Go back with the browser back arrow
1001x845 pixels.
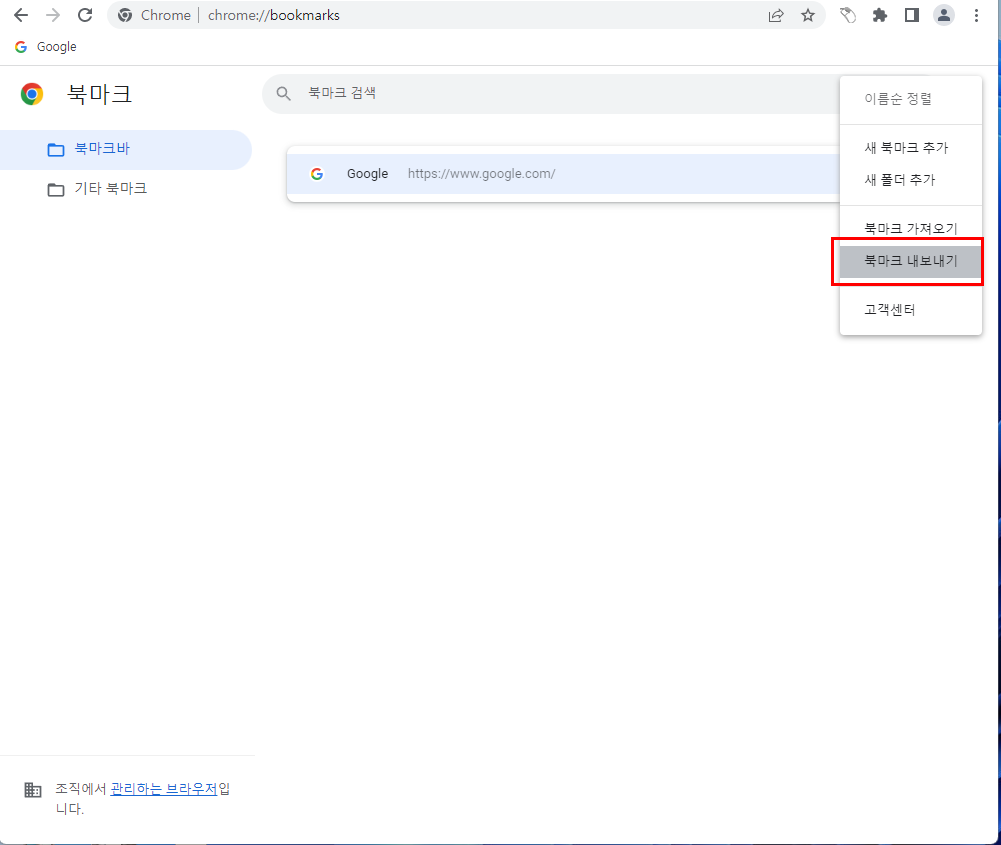21,15
